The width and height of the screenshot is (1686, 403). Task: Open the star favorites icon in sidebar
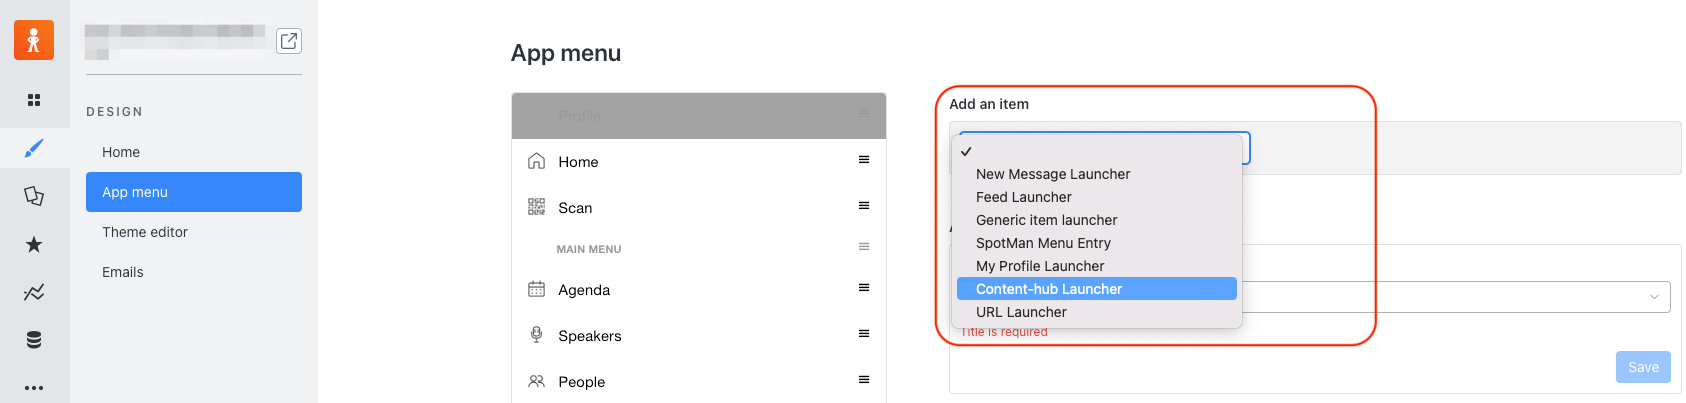click(34, 244)
